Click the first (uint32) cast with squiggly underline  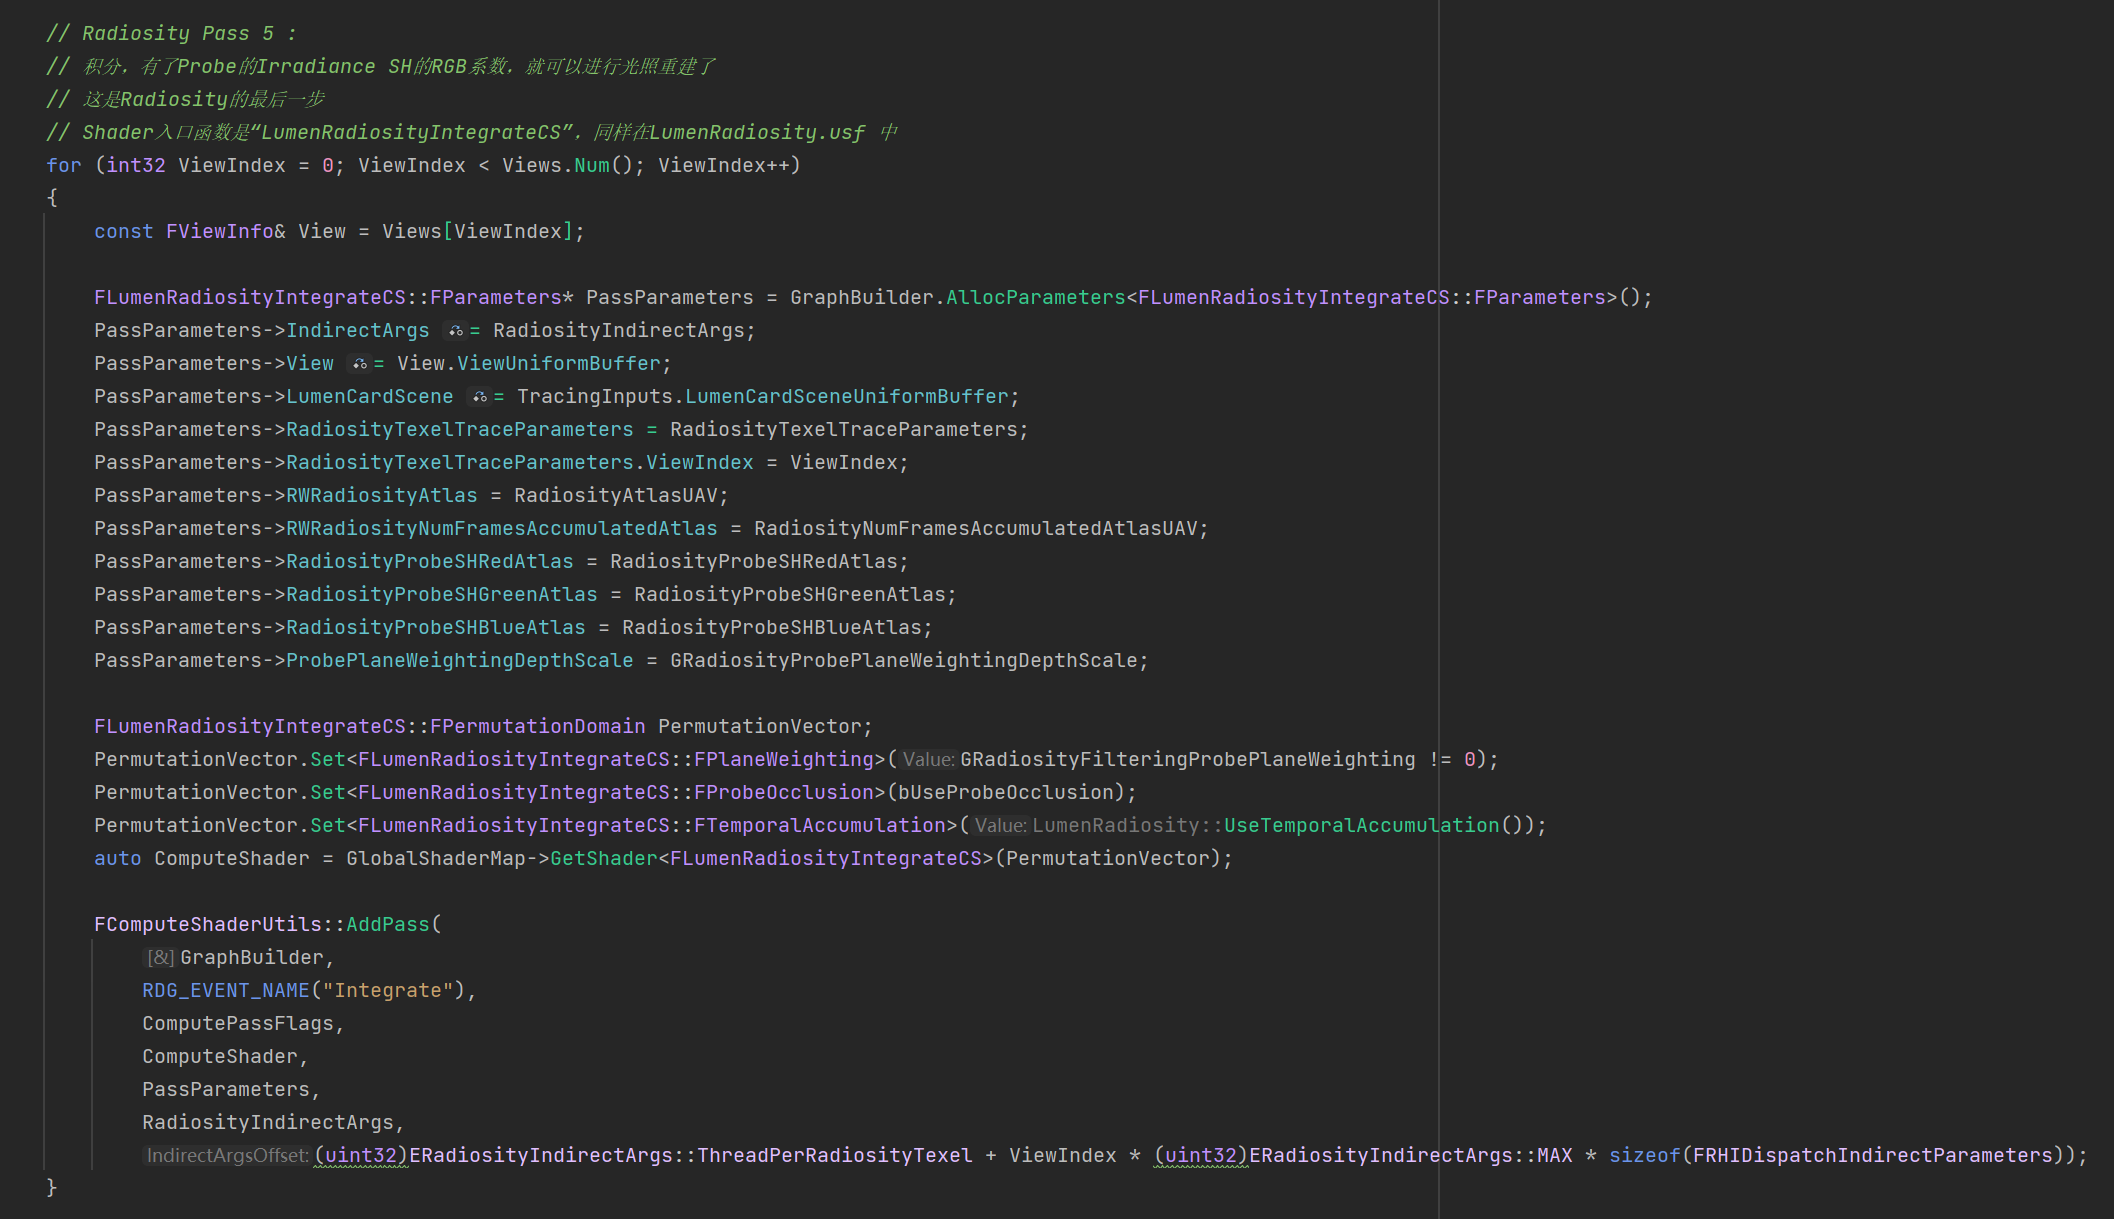tap(361, 1156)
